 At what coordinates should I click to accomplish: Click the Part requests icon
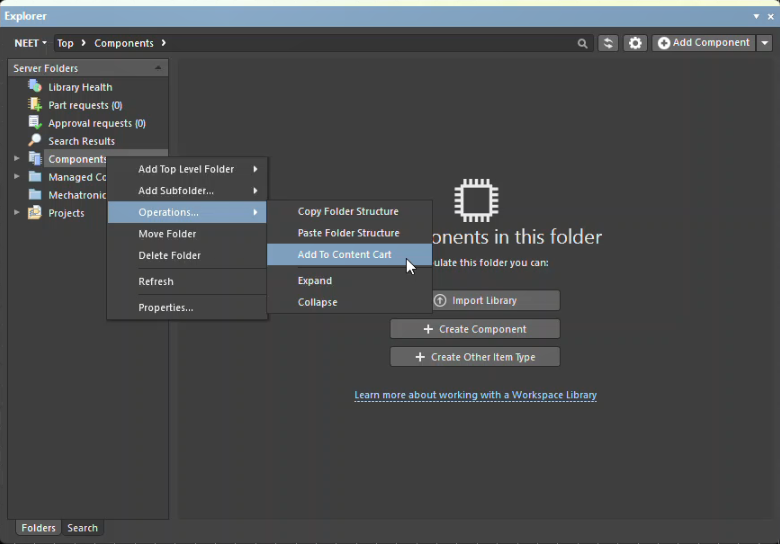pyautogui.click(x=35, y=105)
